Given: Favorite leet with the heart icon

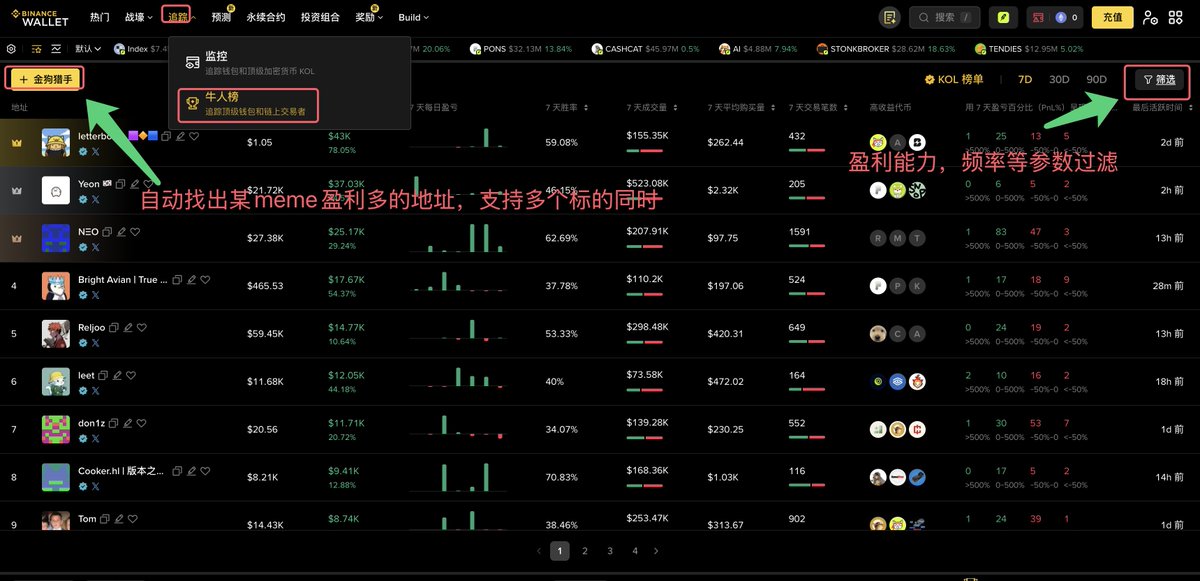Looking at the screenshot, I should (131, 375).
